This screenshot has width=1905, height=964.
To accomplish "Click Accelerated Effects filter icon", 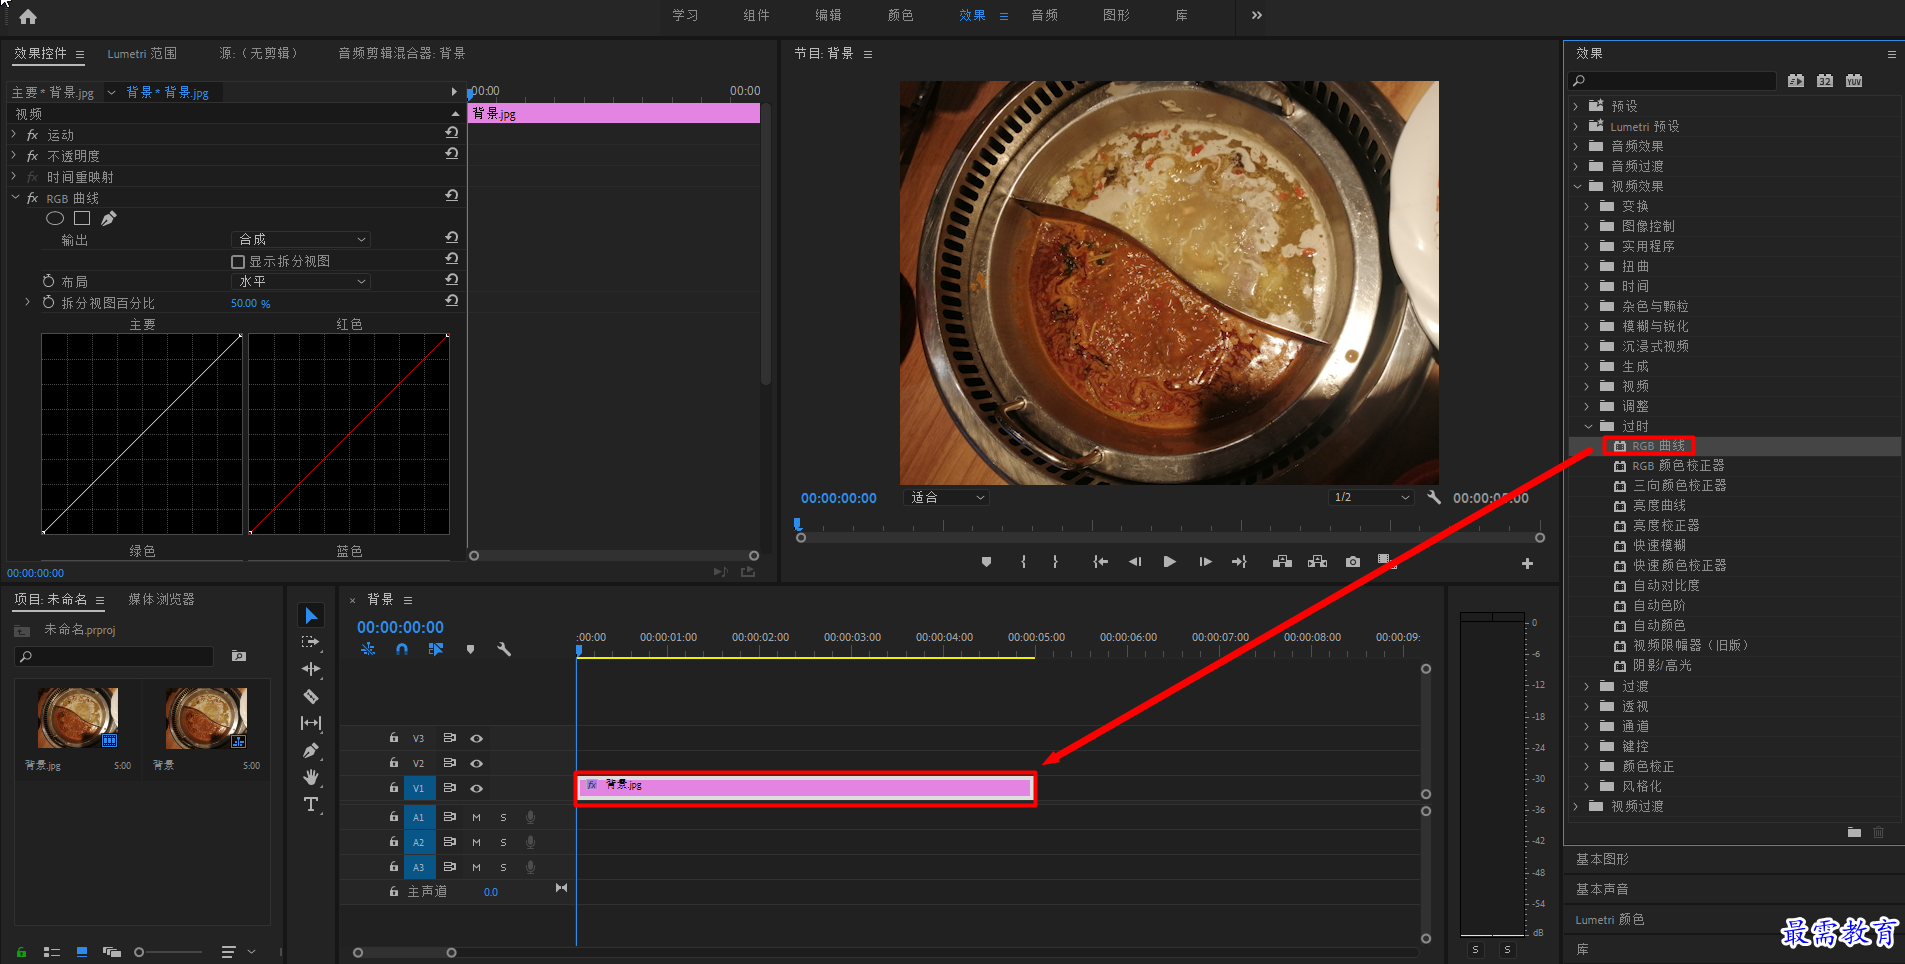I will coord(1796,81).
